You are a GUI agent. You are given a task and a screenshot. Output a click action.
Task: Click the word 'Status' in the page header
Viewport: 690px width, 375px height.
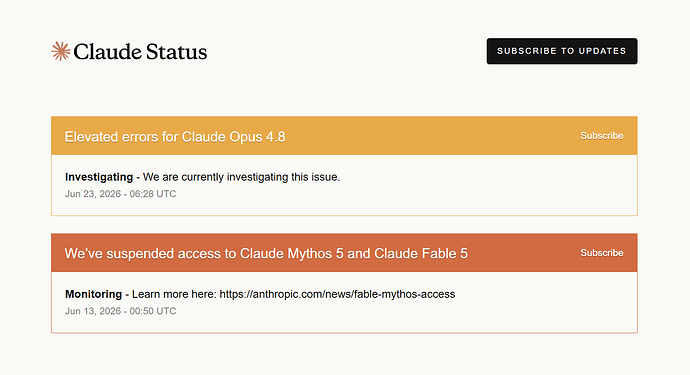(x=176, y=52)
